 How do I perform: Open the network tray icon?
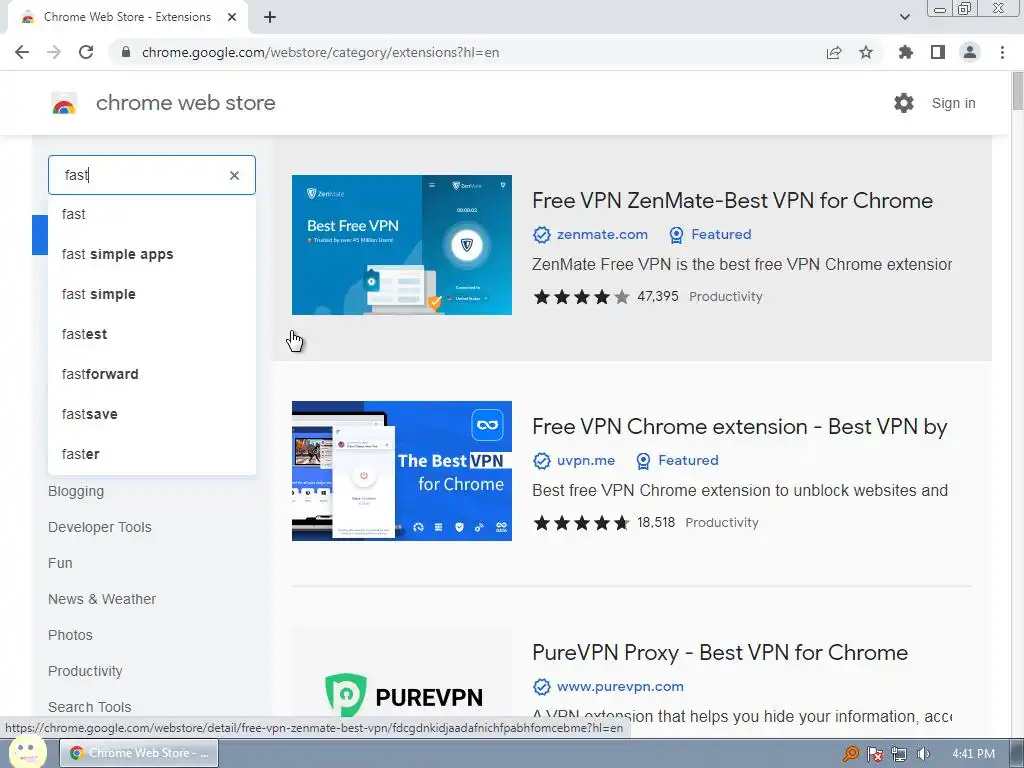pos(899,754)
